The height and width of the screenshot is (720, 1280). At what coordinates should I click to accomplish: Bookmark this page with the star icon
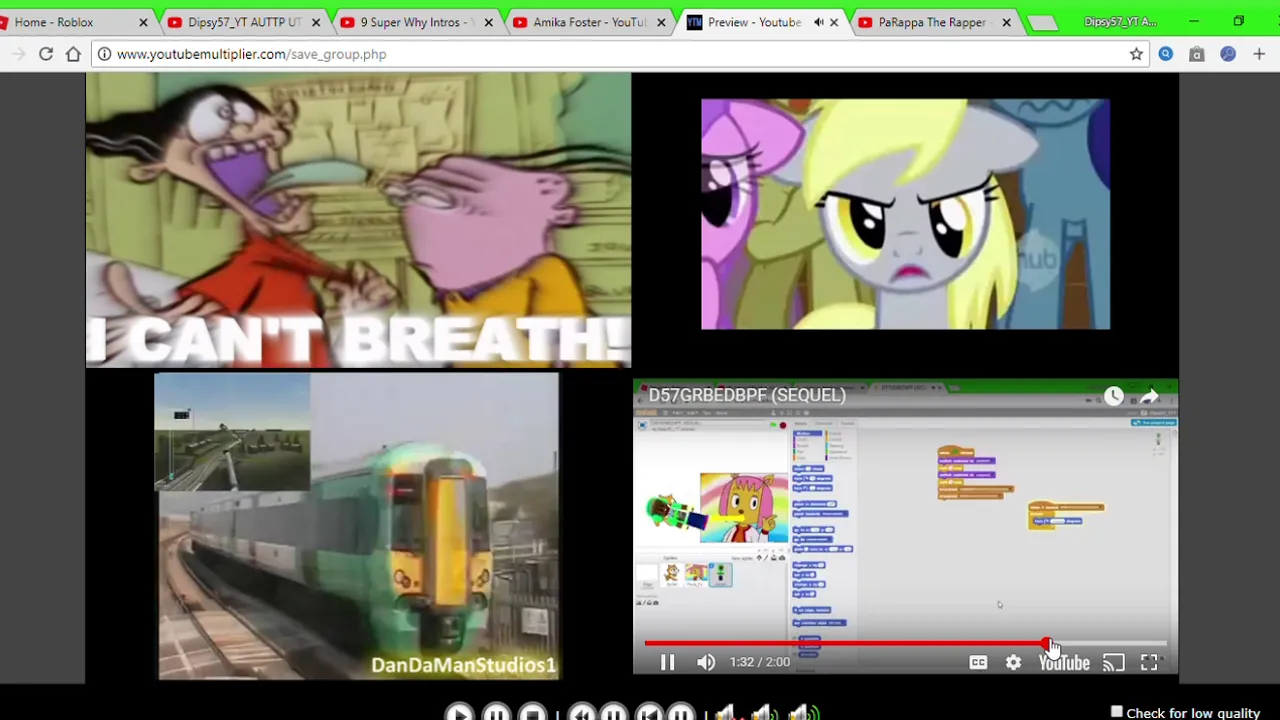[1136, 54]
